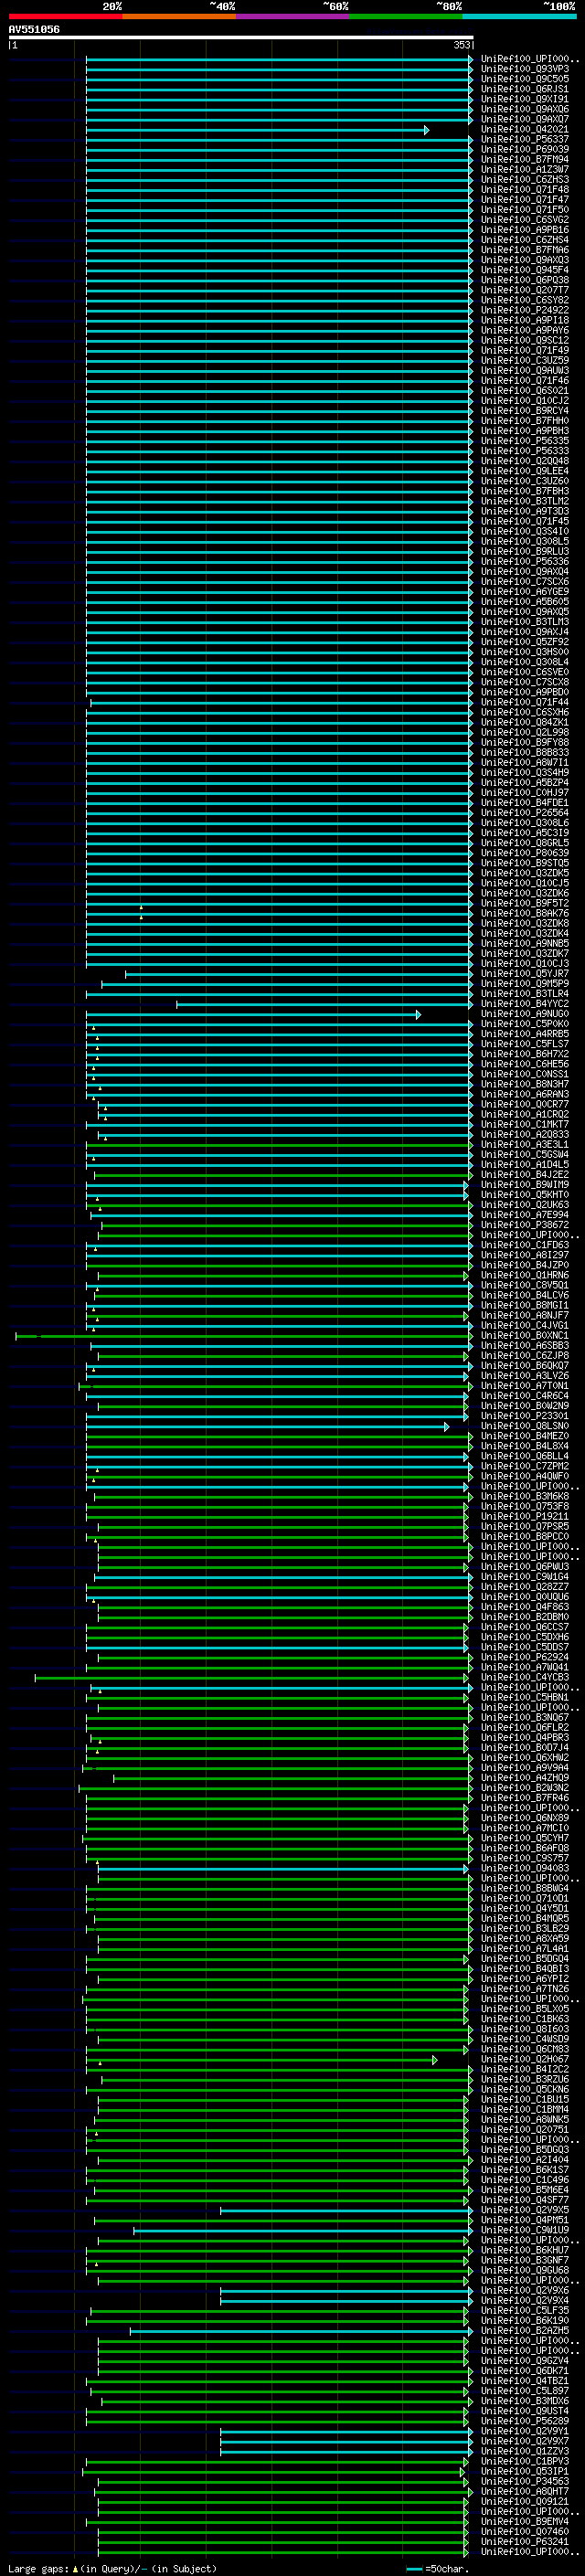This screenshot has height=2576, width=585.
Task: Open hit UniRef100_B7FM94
Action: click(525, 159)
